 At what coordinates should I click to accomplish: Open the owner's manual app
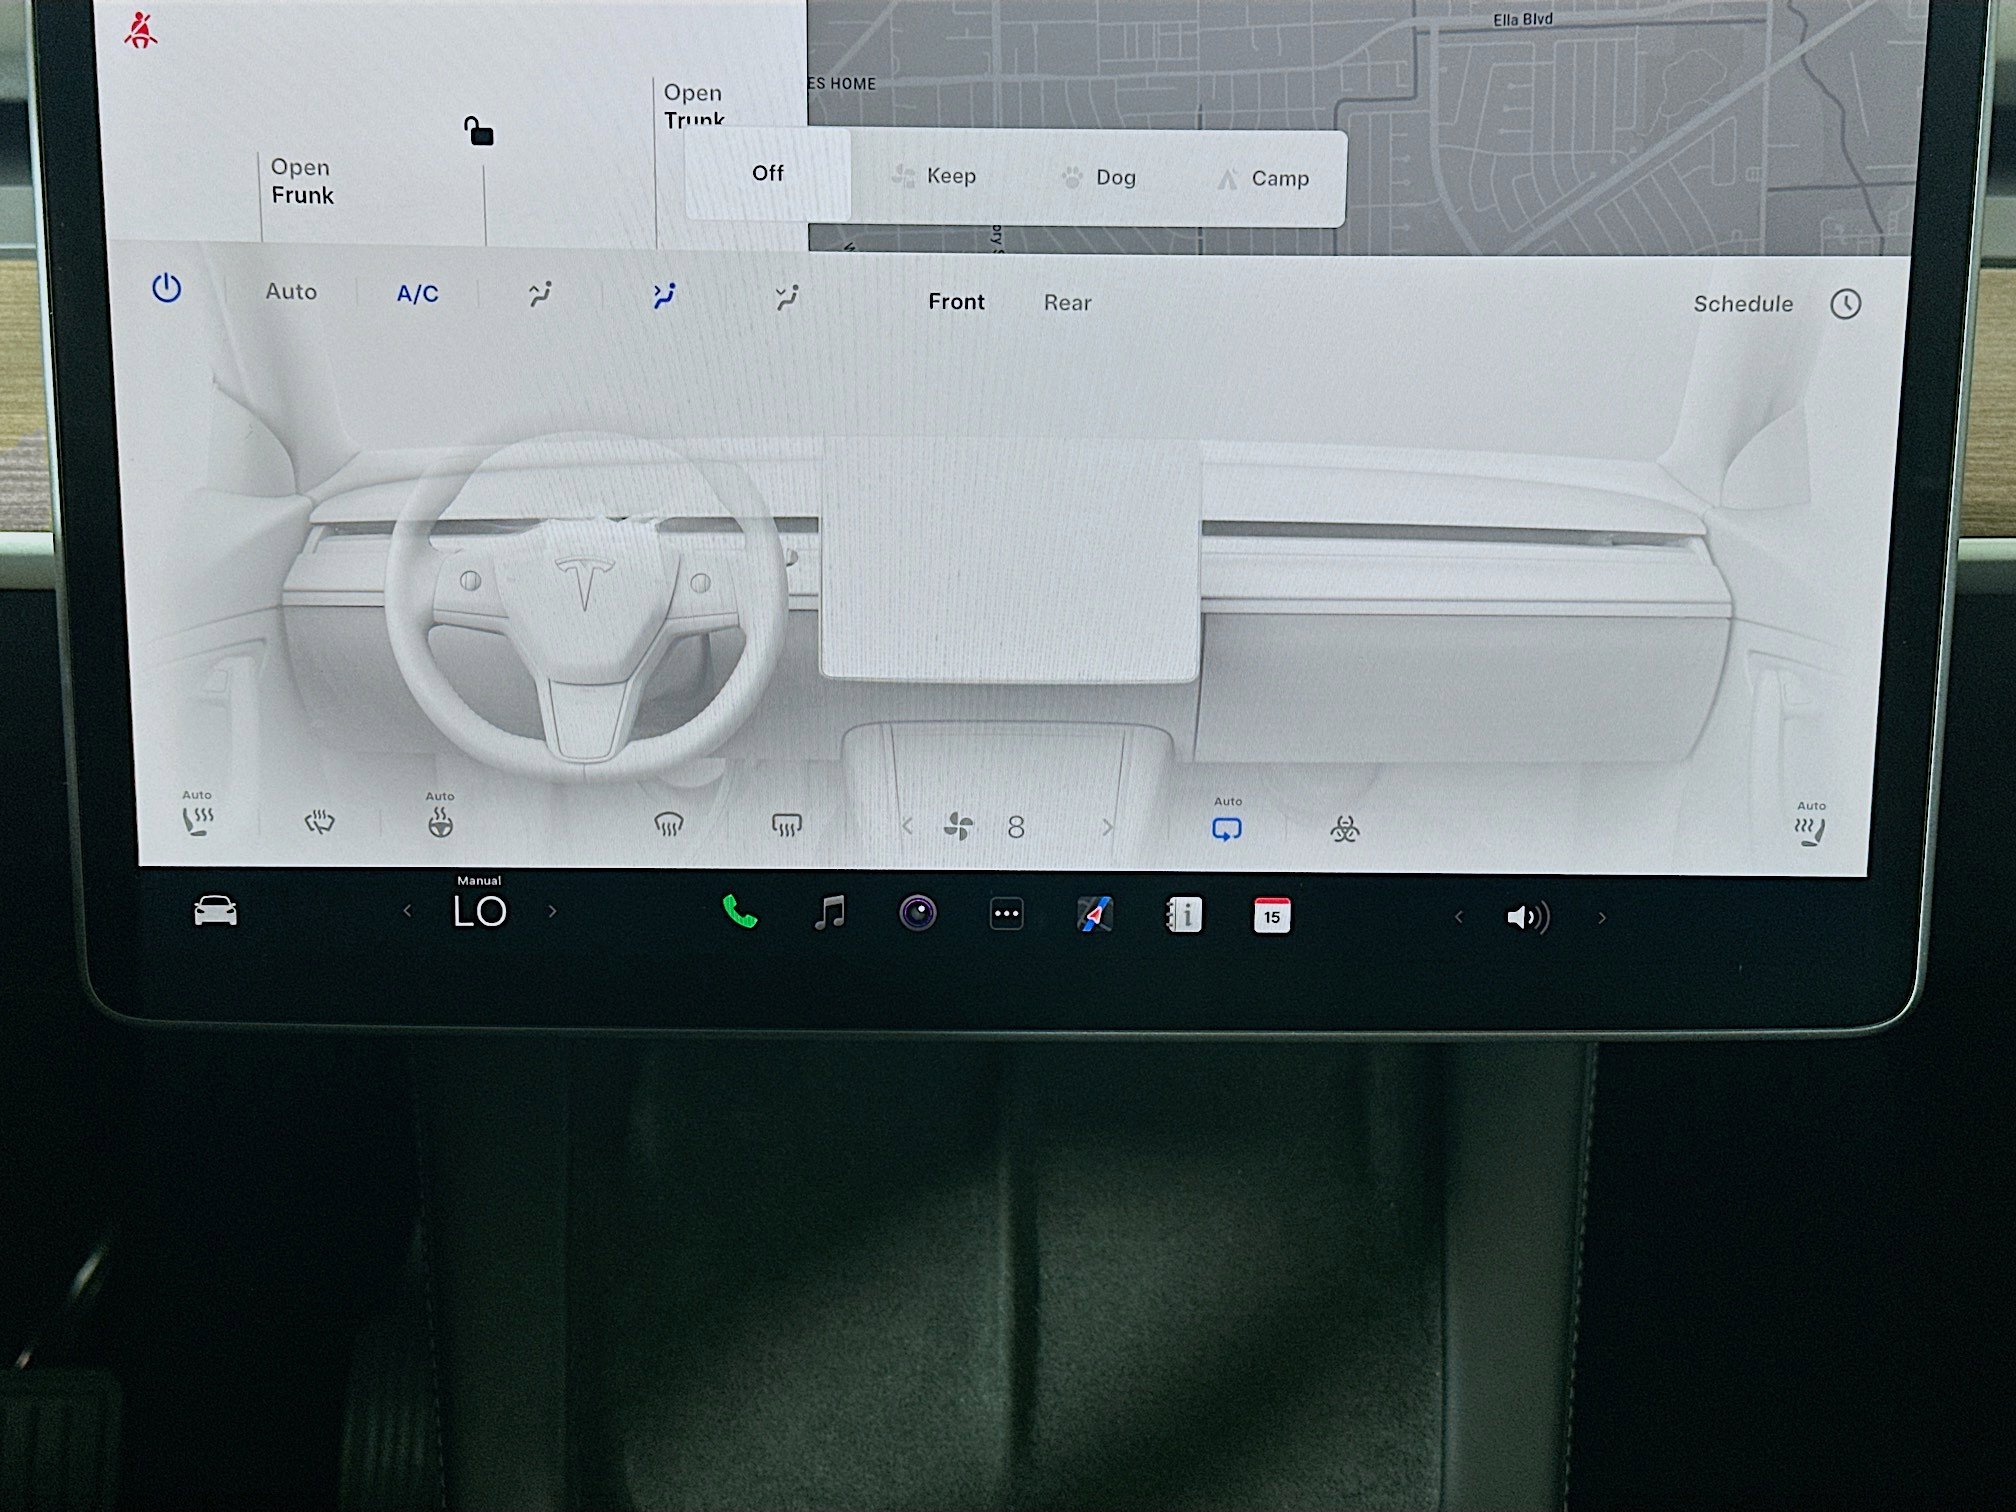pyautogui.click(x=1184, y=913)
